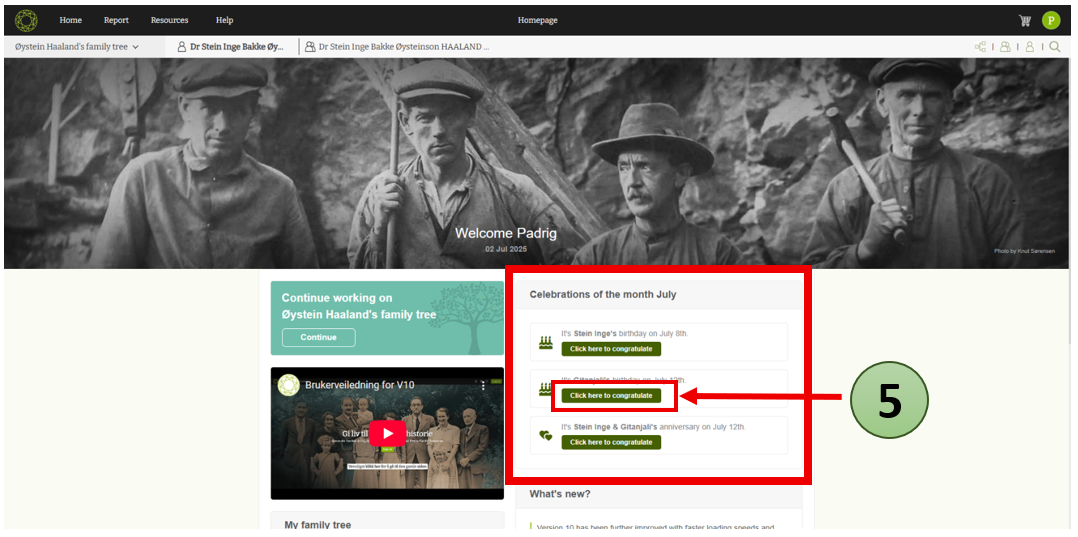Open the Report menu

click(116, 20)
